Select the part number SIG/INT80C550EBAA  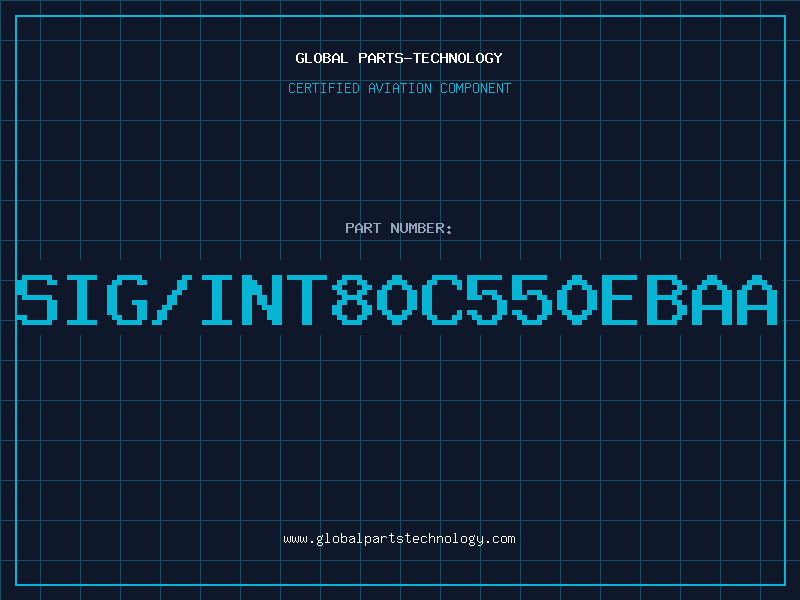pyautogui.click(x=397, y=300)
